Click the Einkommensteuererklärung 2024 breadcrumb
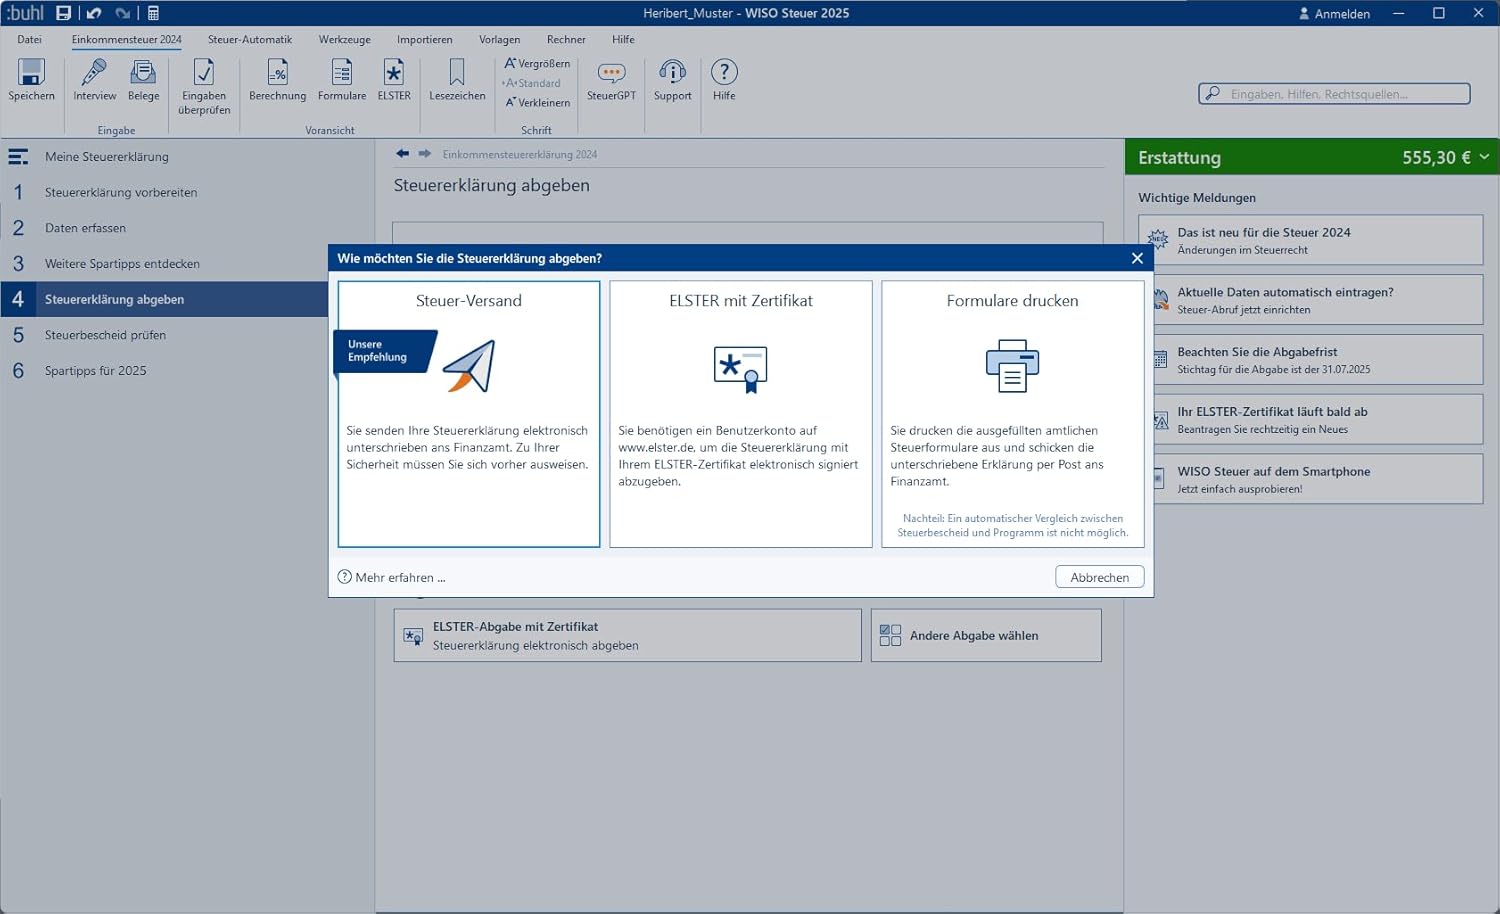 pyautogui.click(x=520, y=154)
